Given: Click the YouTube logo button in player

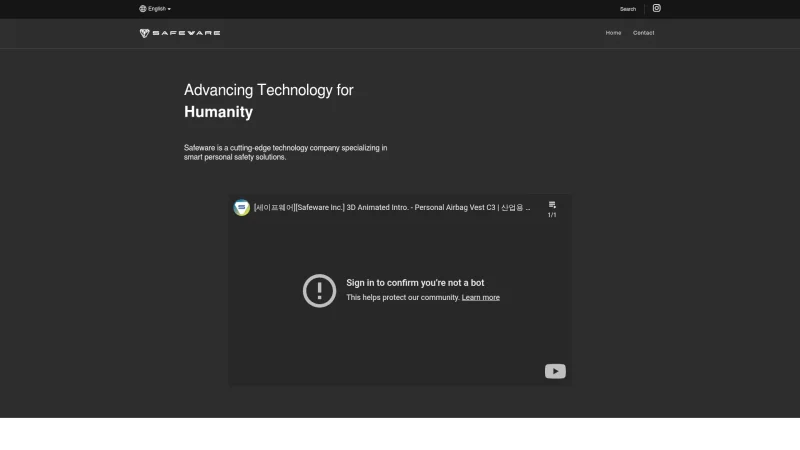Looking at the screenshot, I should [x=555, y=371].
